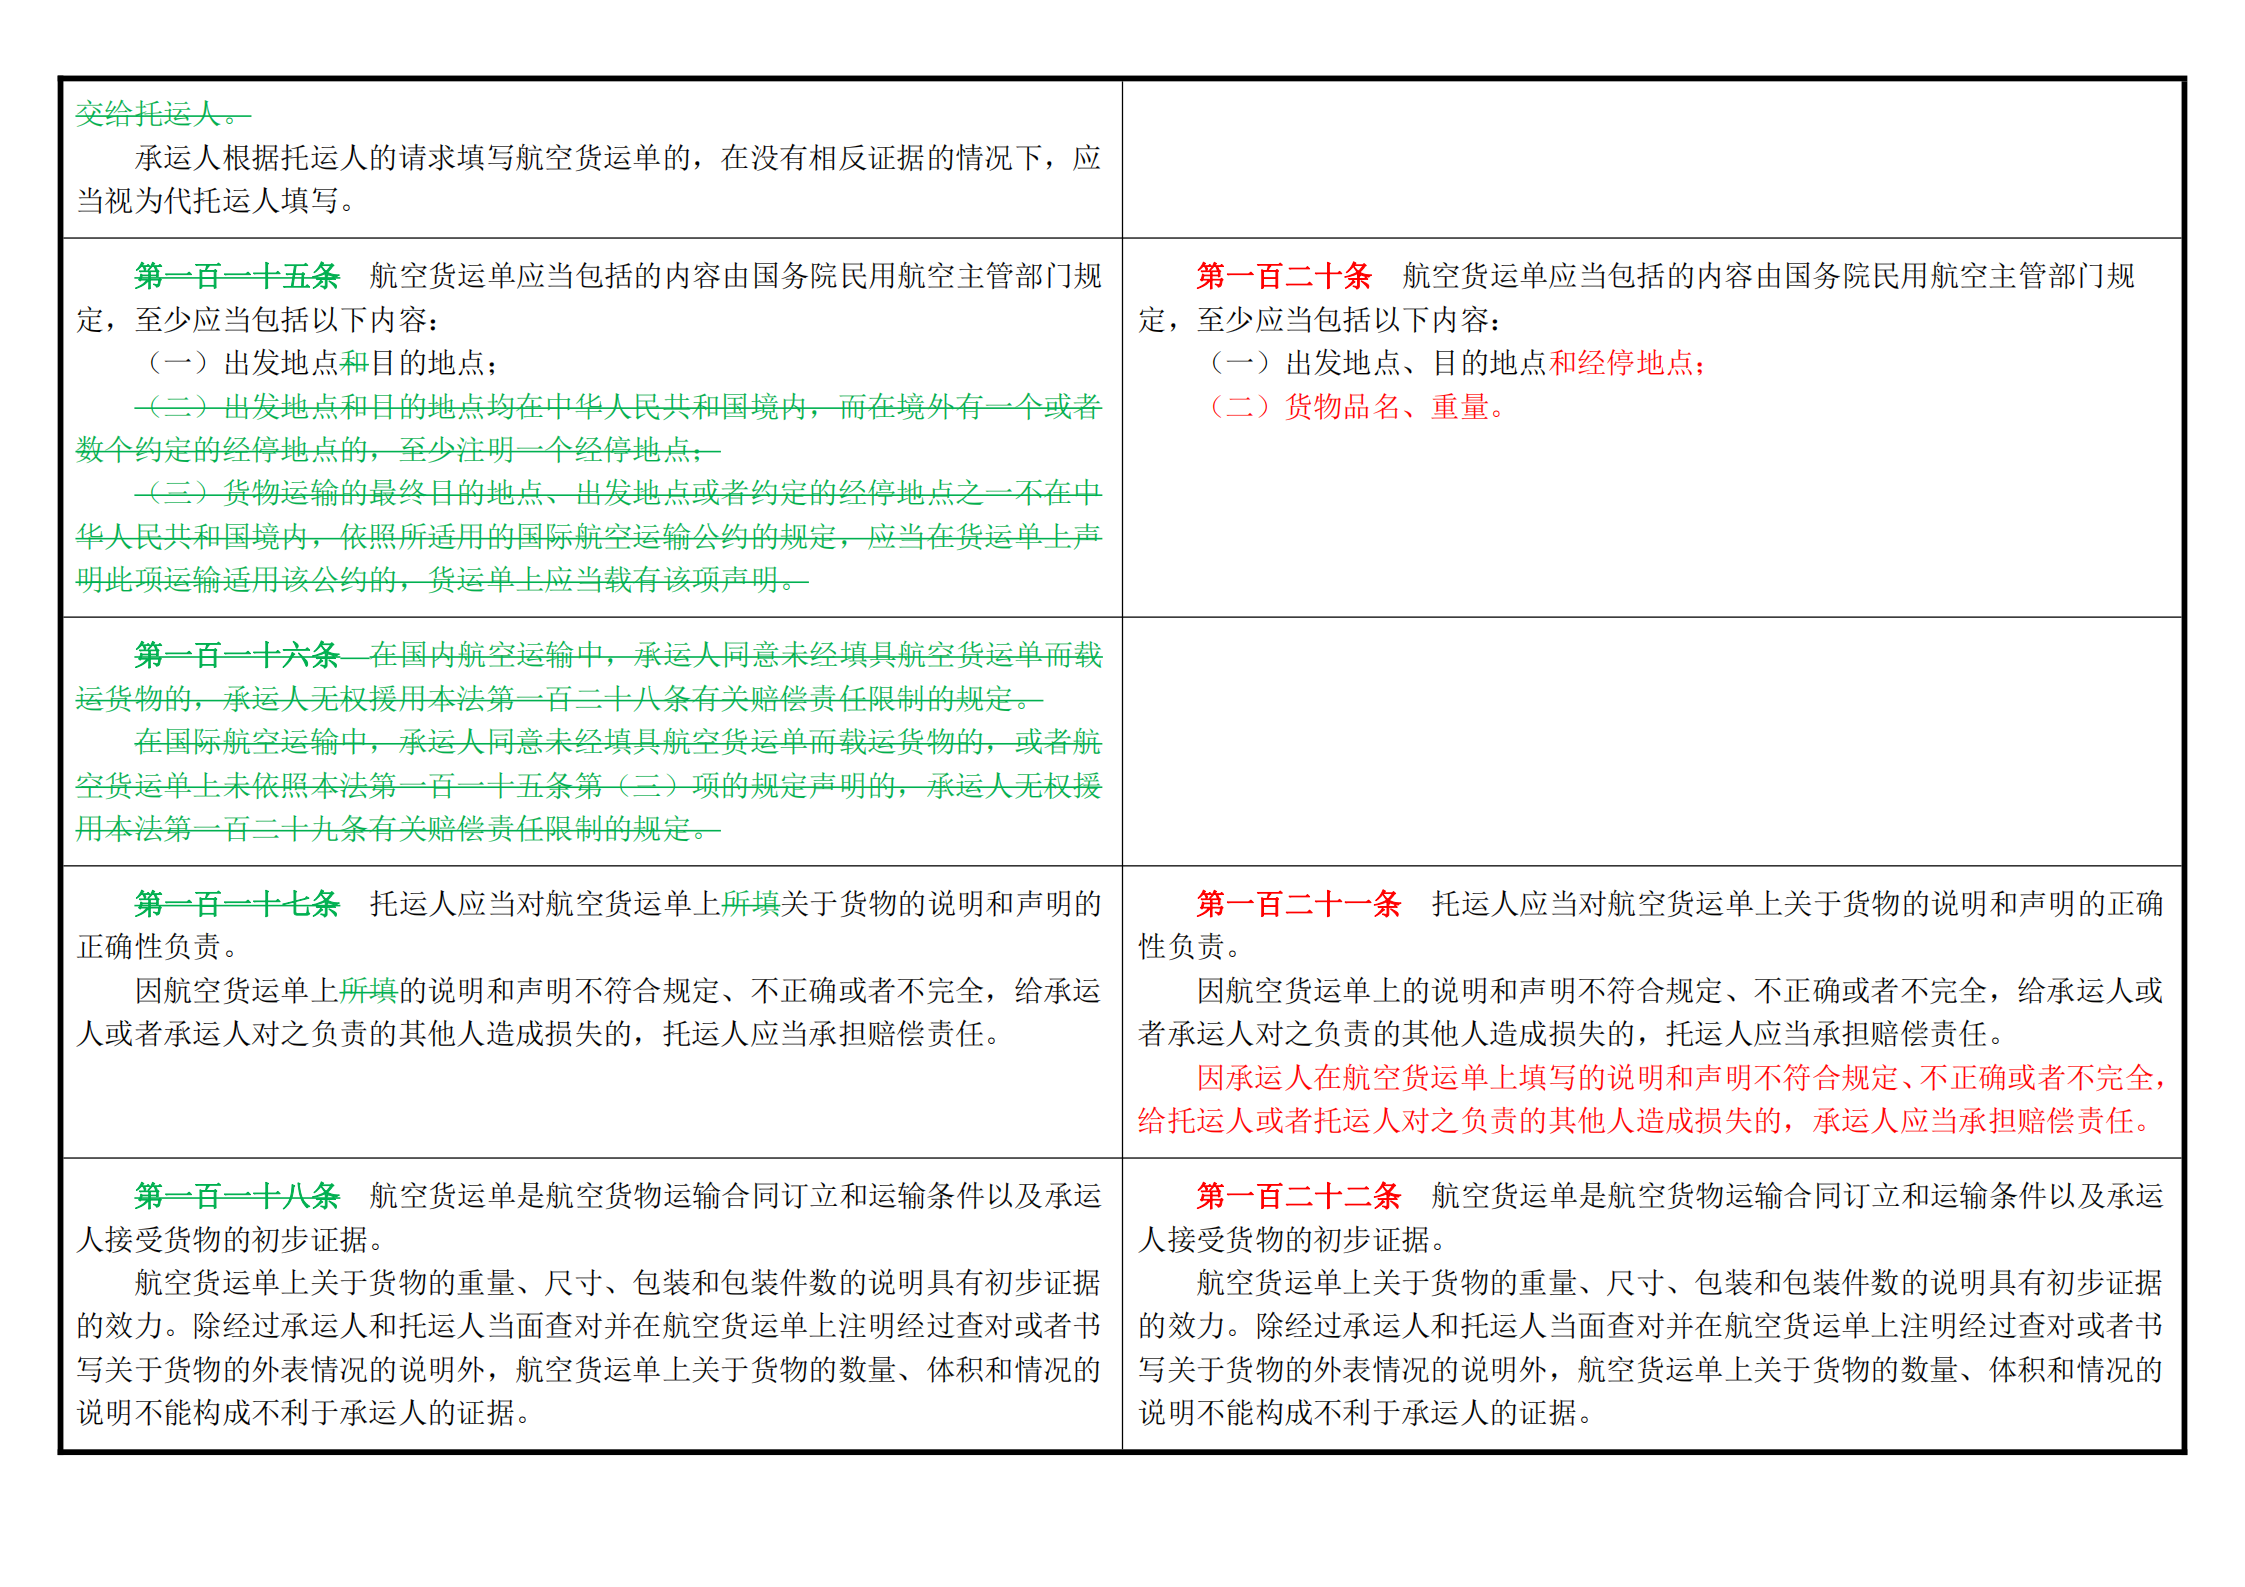The image size is (2245, 1587).
Task: Click the first green struck word 所填 in article 117
Action: coord(751,904)
